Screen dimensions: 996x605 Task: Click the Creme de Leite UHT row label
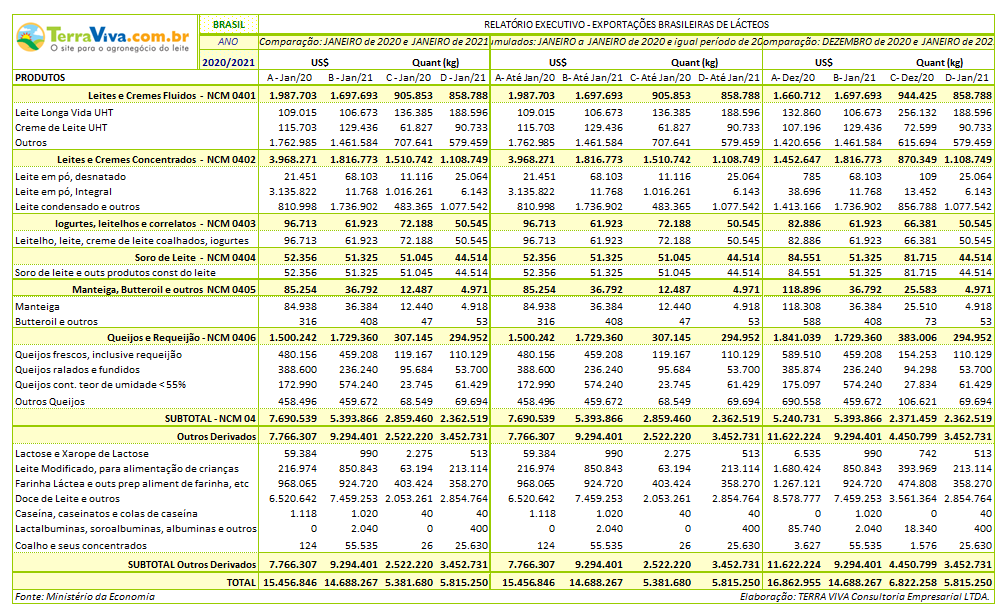[x=61, y=128]
